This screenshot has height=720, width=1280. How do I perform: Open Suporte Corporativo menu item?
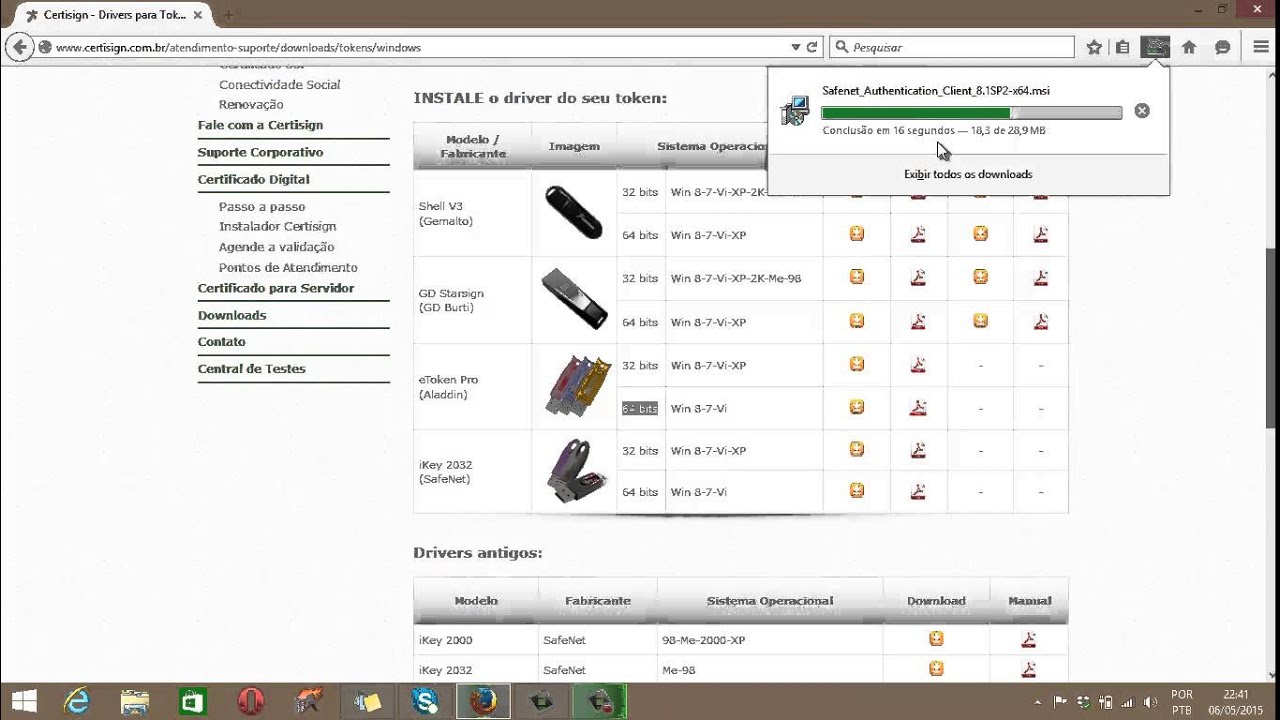260,152
